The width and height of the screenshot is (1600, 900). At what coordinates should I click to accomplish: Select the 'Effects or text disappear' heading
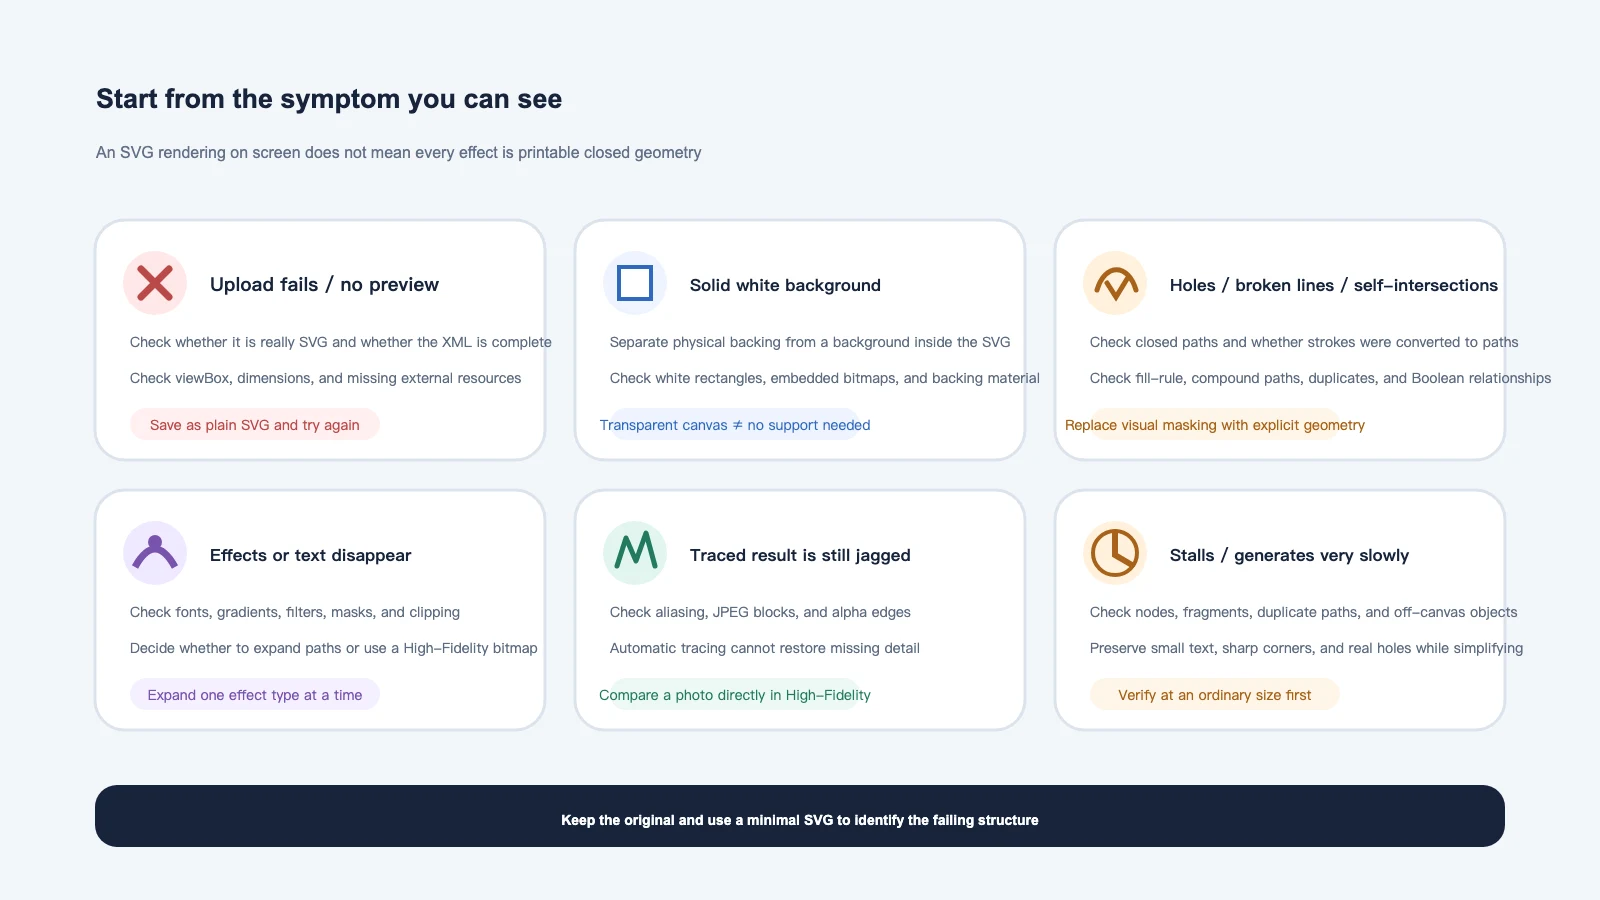[310, 555]
